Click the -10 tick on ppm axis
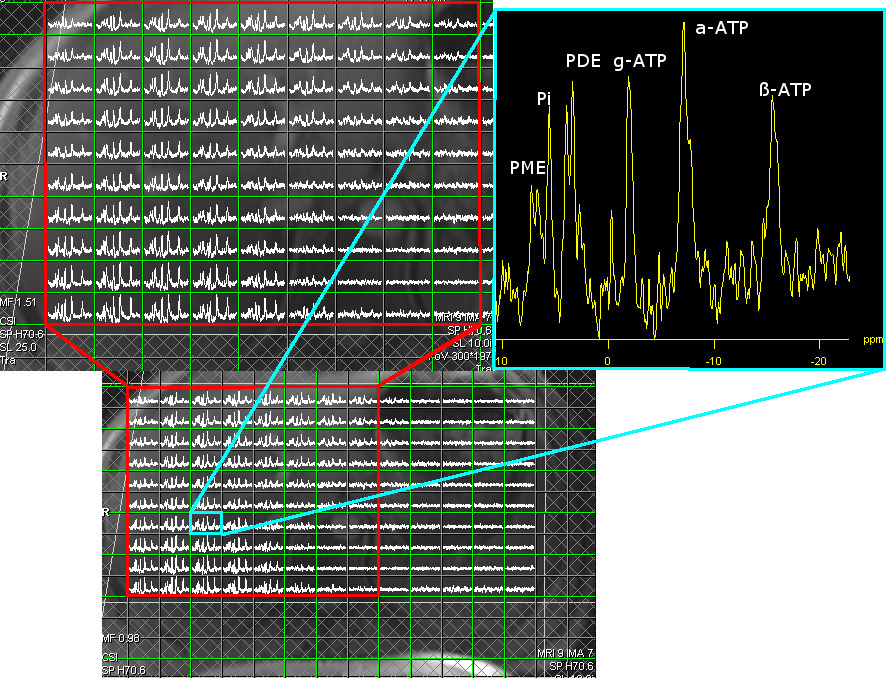The width and height of the screenshot is (886, 678). click(x=712, y=359)
